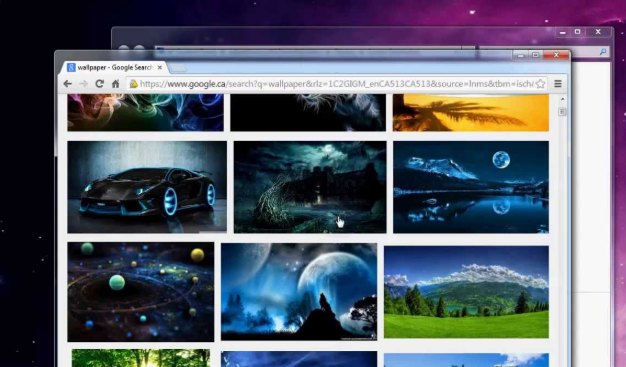Minimize the Chrome window
This screenshot has width=626, height=367.
[x=520, y=55]
